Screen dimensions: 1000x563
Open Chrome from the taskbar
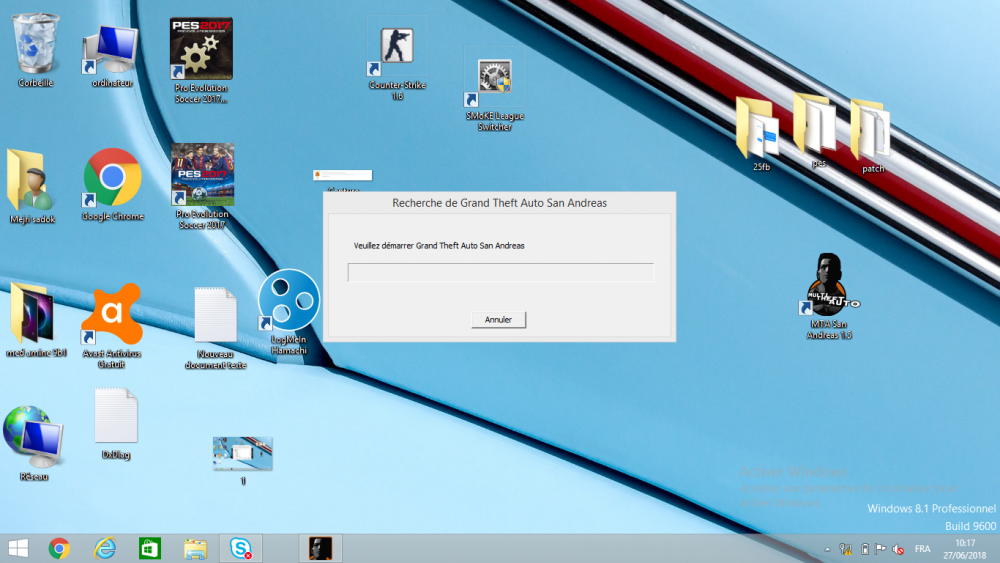59,548
